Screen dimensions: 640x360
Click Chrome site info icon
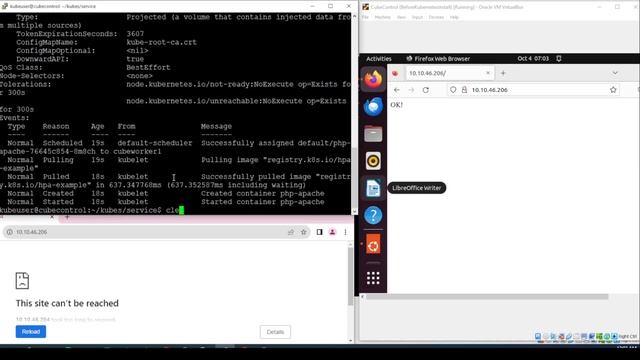(9, 232)
